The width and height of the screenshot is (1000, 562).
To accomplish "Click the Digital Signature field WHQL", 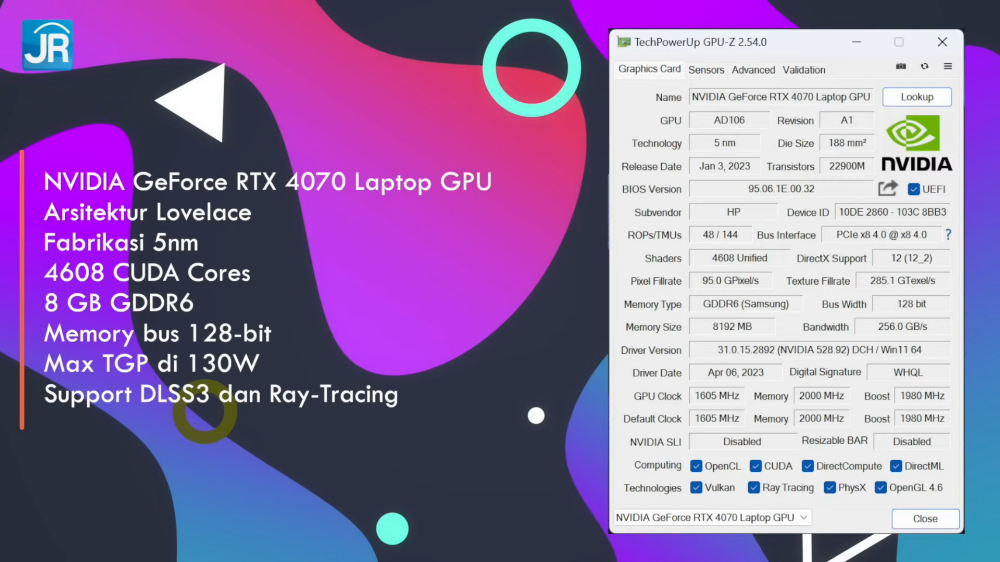I will pyautogui.click(x=908, y=373).
